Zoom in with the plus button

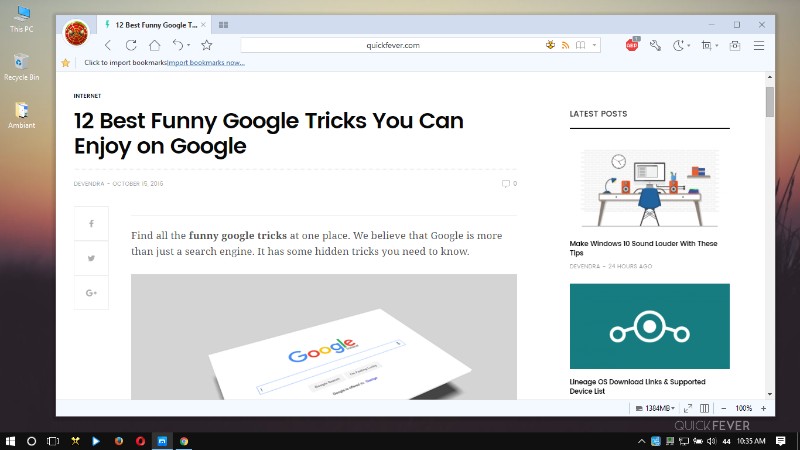763,408
